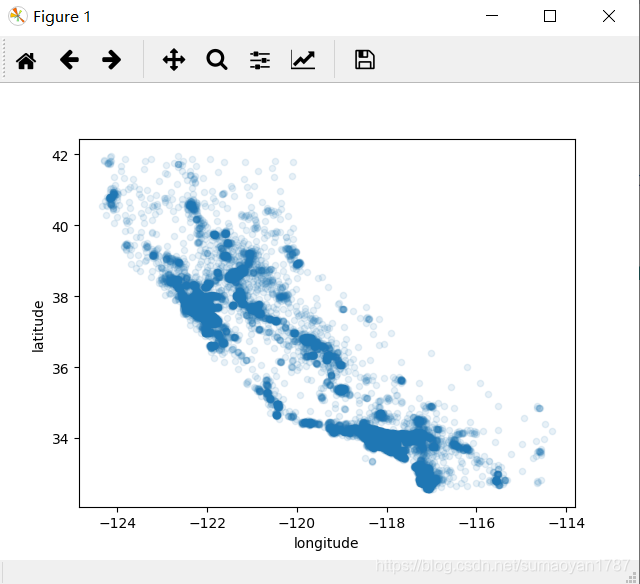The height and width of the screenshot is (584, 640).
Task: Reset the plot with the Home icon
Action: (26, 60)
